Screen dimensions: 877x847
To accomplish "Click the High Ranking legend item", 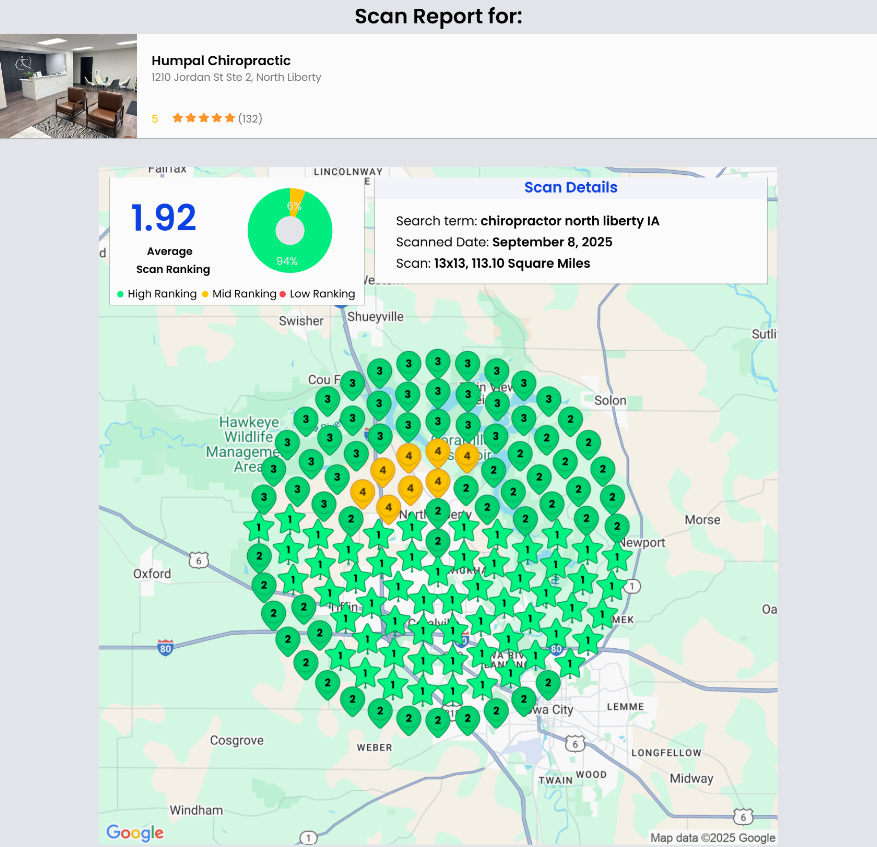I will (157, 294).
